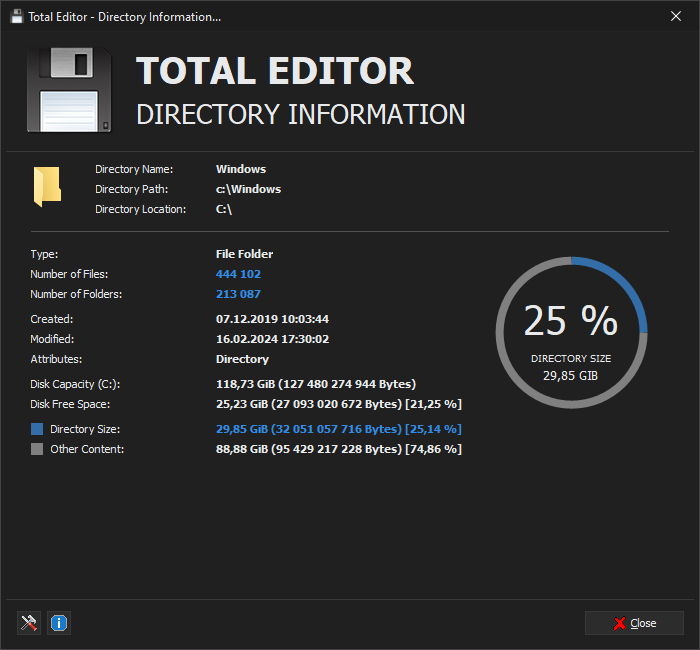The width and height of the screenshot is (700, 650).
Task: Click the Close button
Action: [x=634, y=623]
